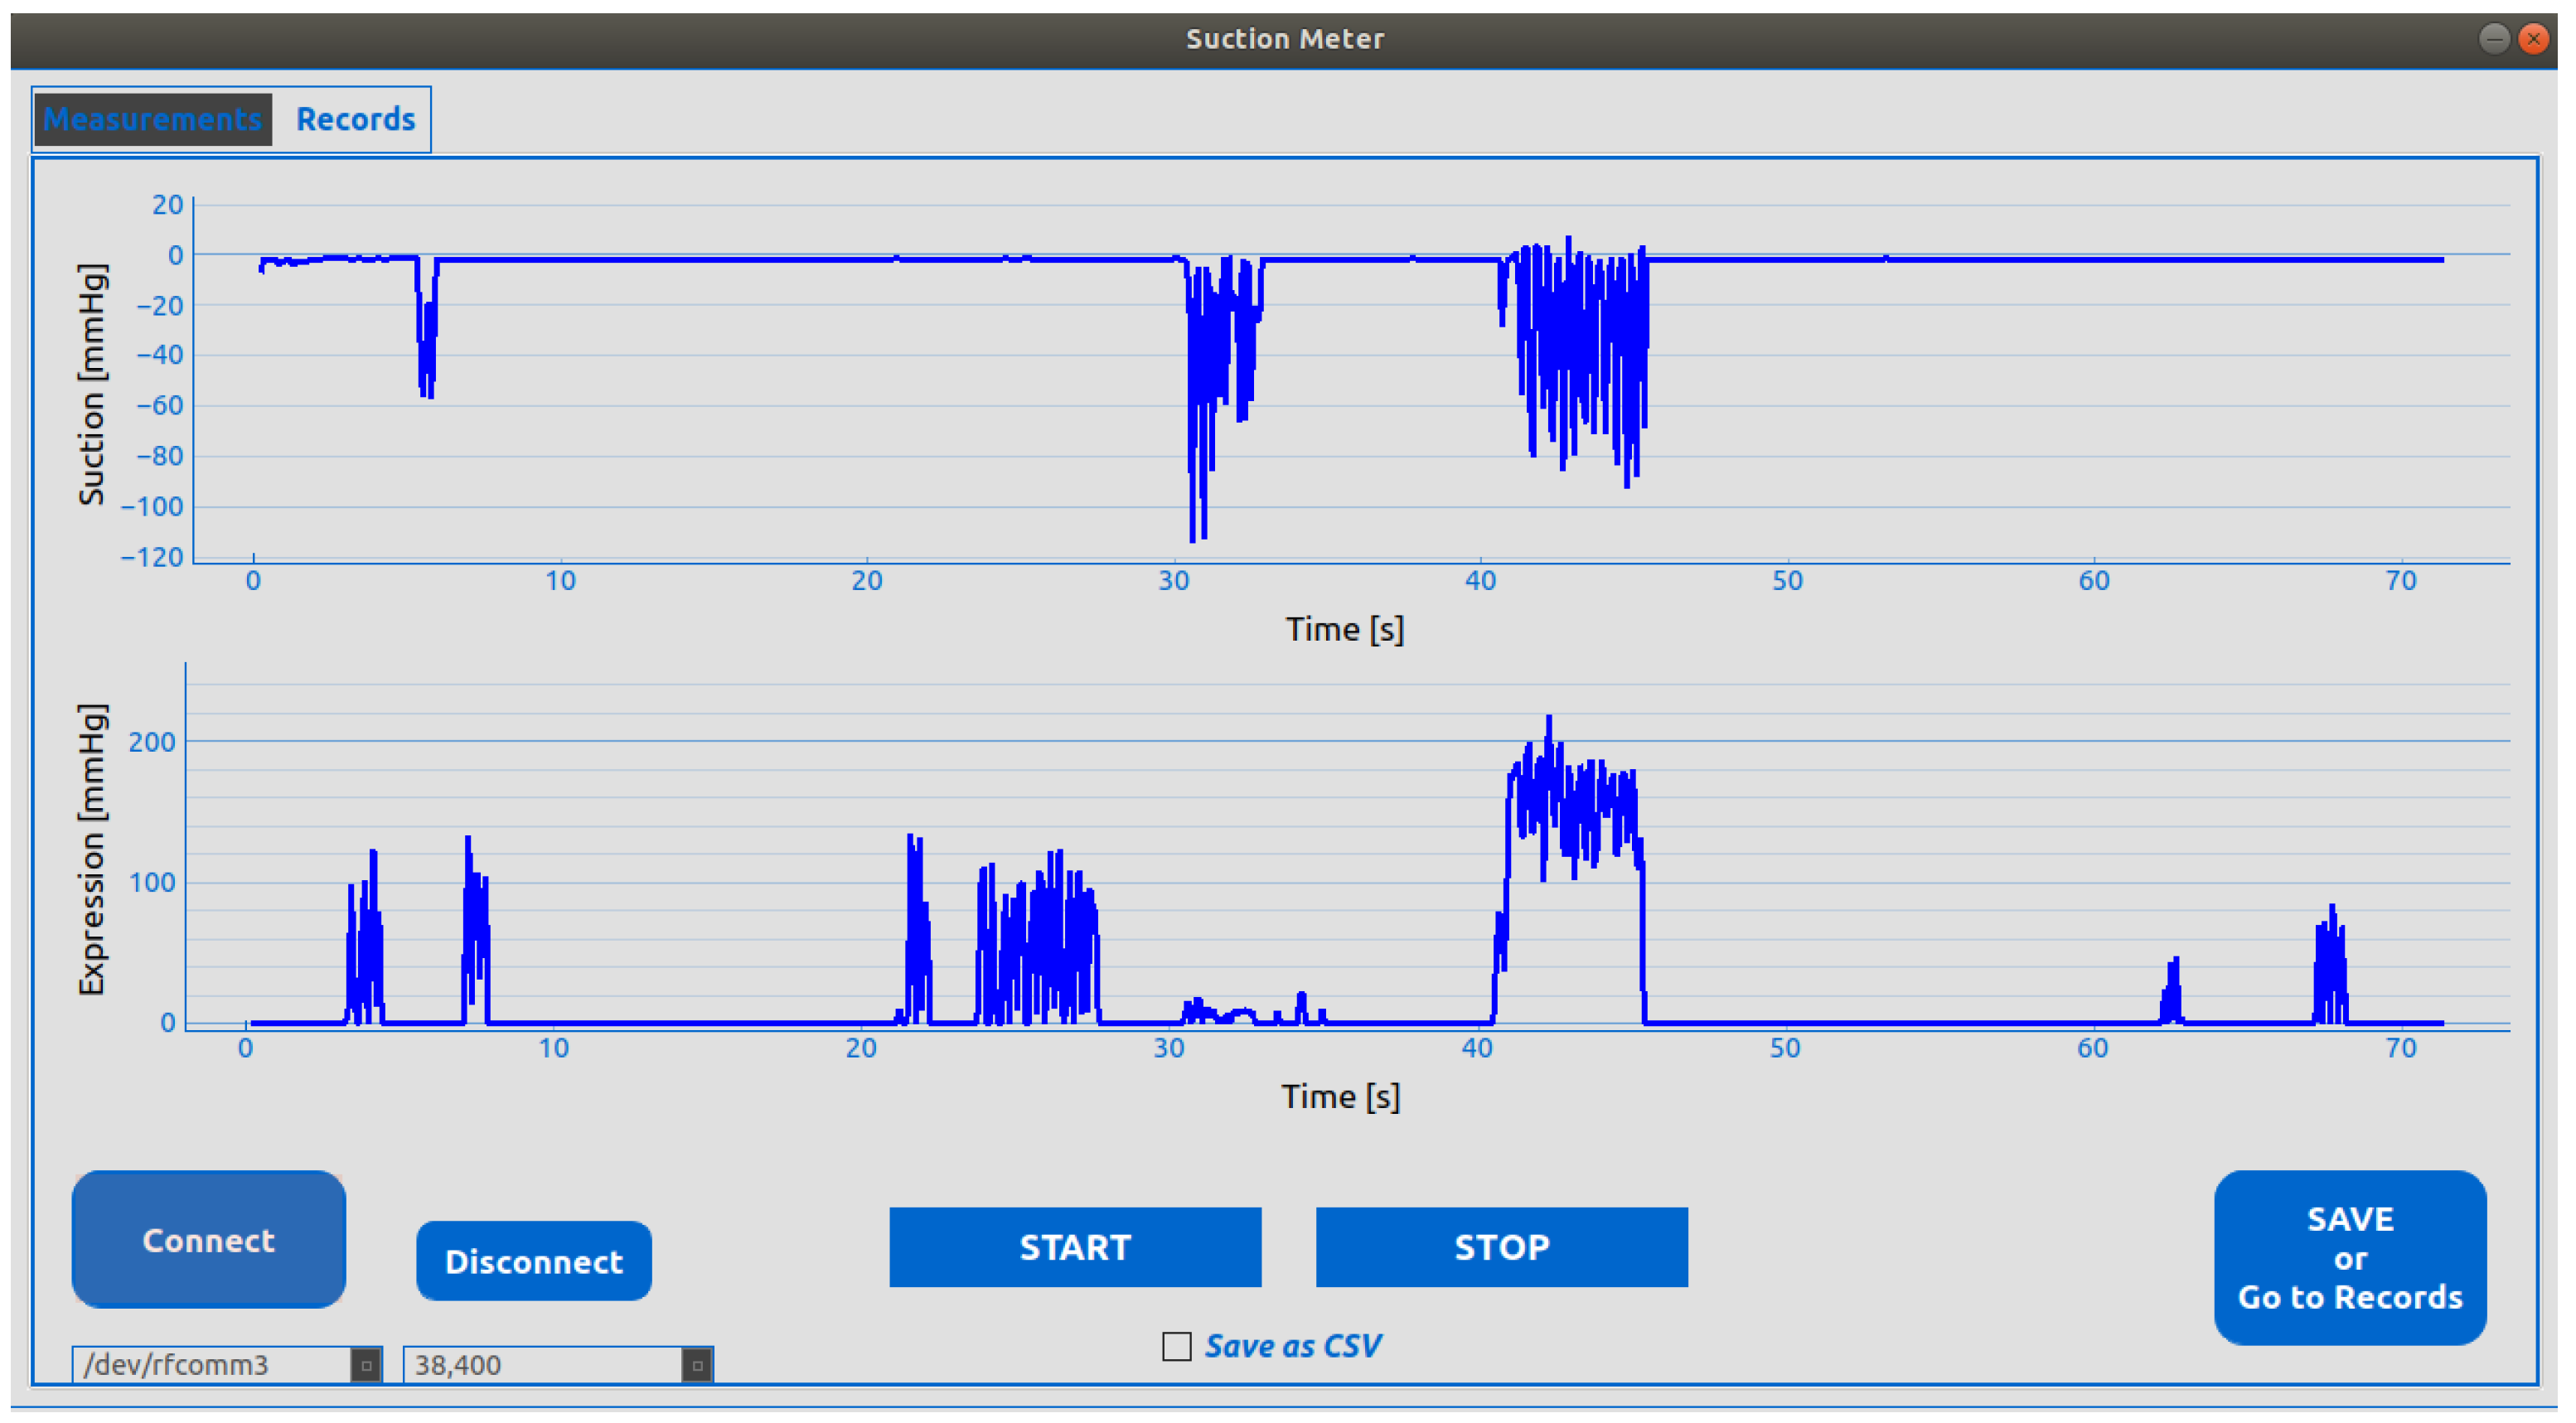Click the Time [s] label under the expression plot
Screen dimensions: 2576x1423
[1340, 1096]
